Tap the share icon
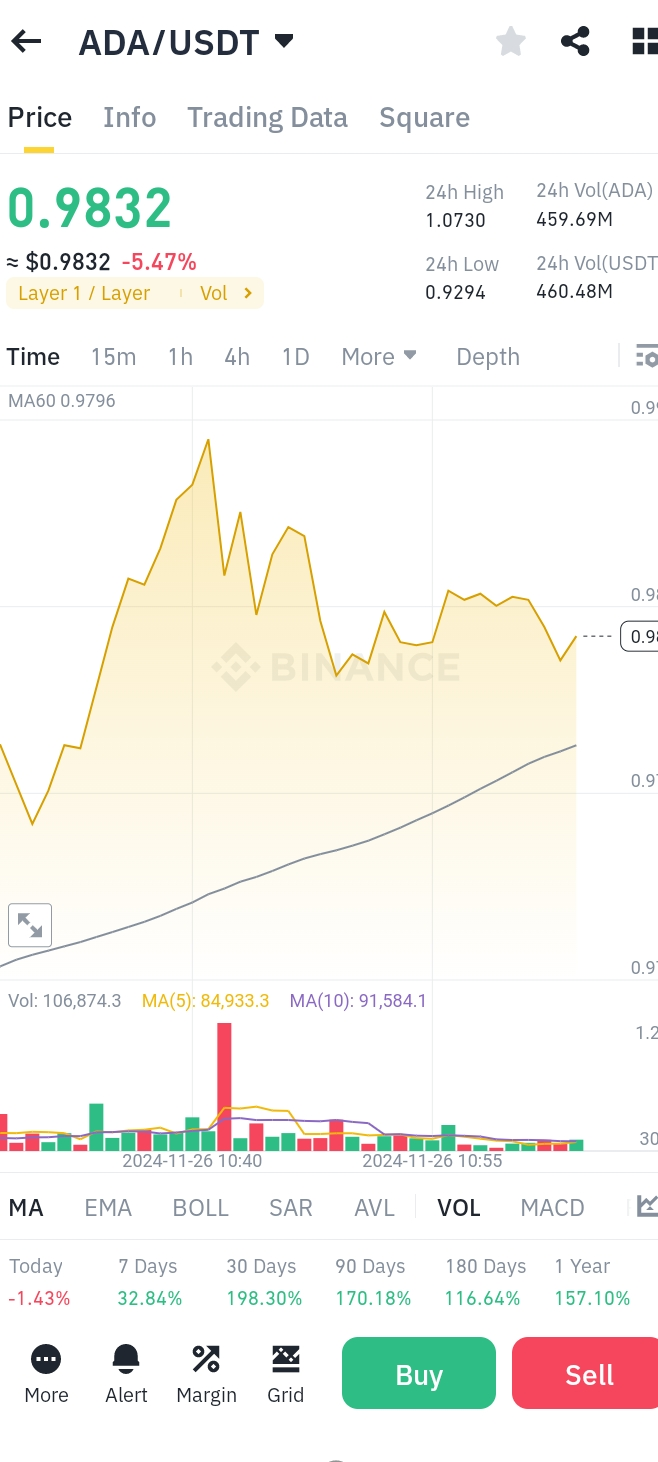Screen dimensions: 658x1462 tap(575, 42)
